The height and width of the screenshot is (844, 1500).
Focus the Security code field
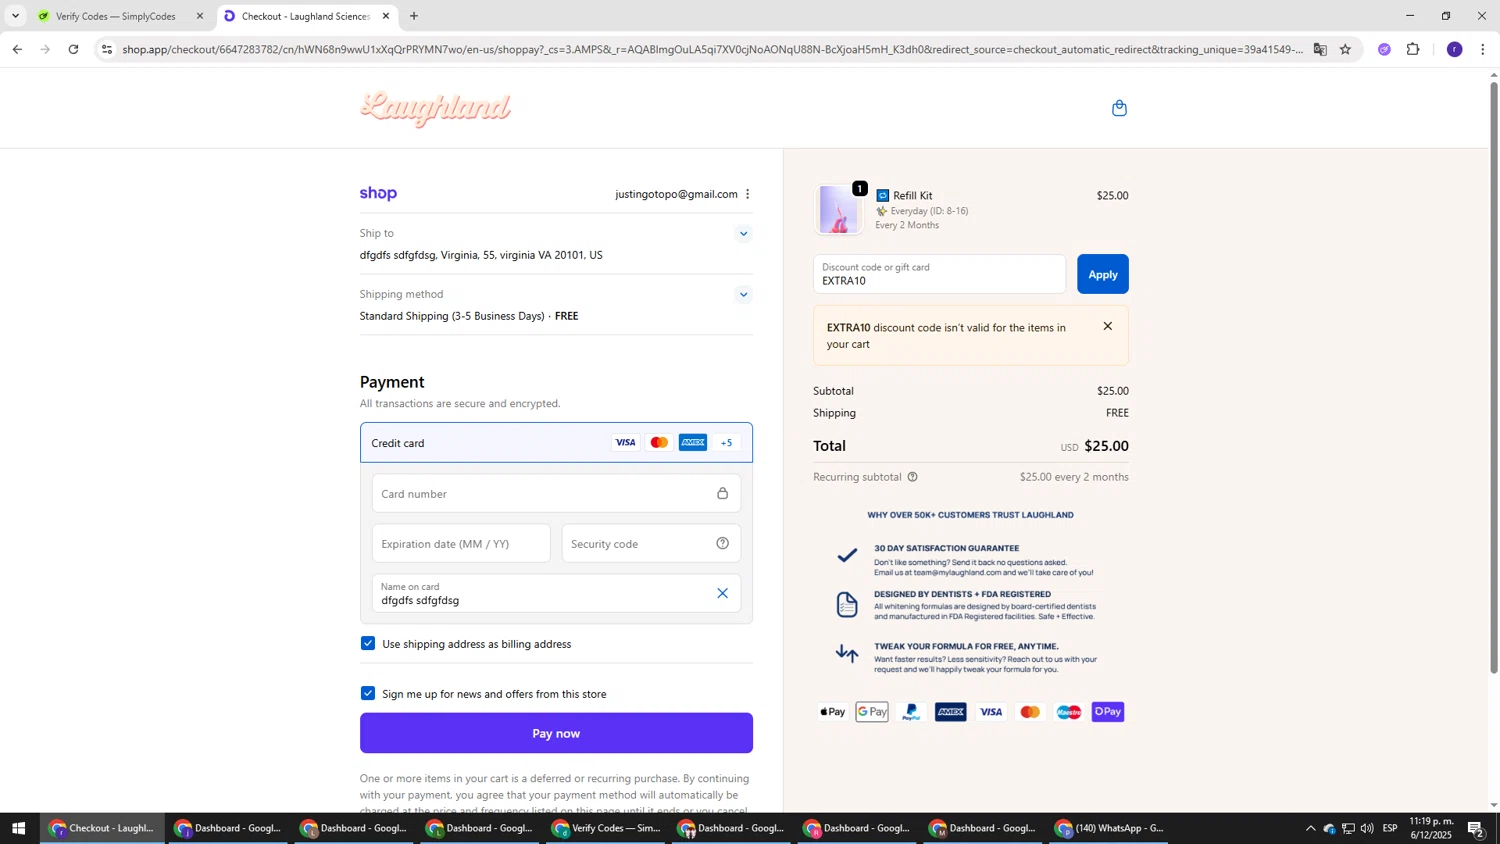651,544
